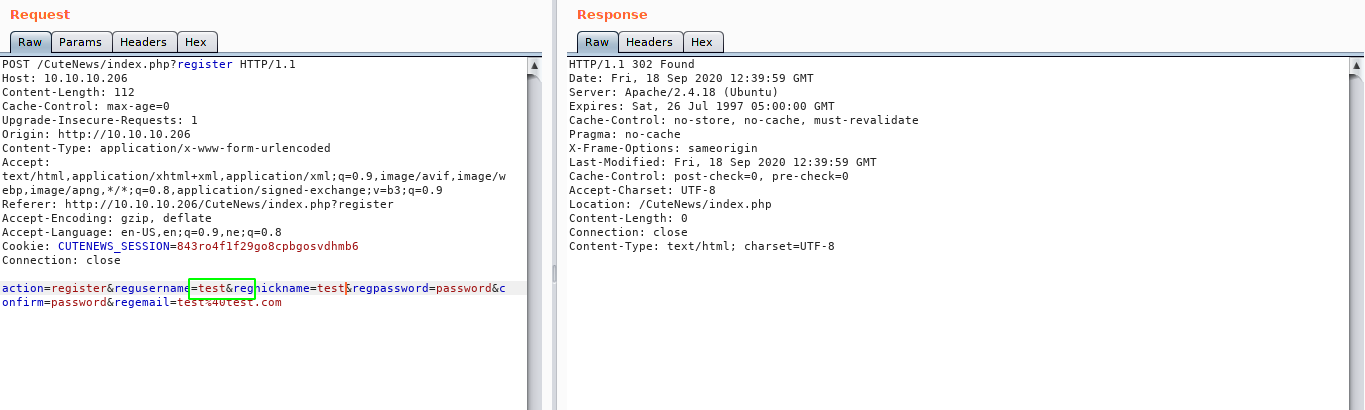The image size is (1365, 410).
Task: Click the Content-Type: application/x-www-form-urlencoded header
Action: pyautogui.click(x=166, y=148)
